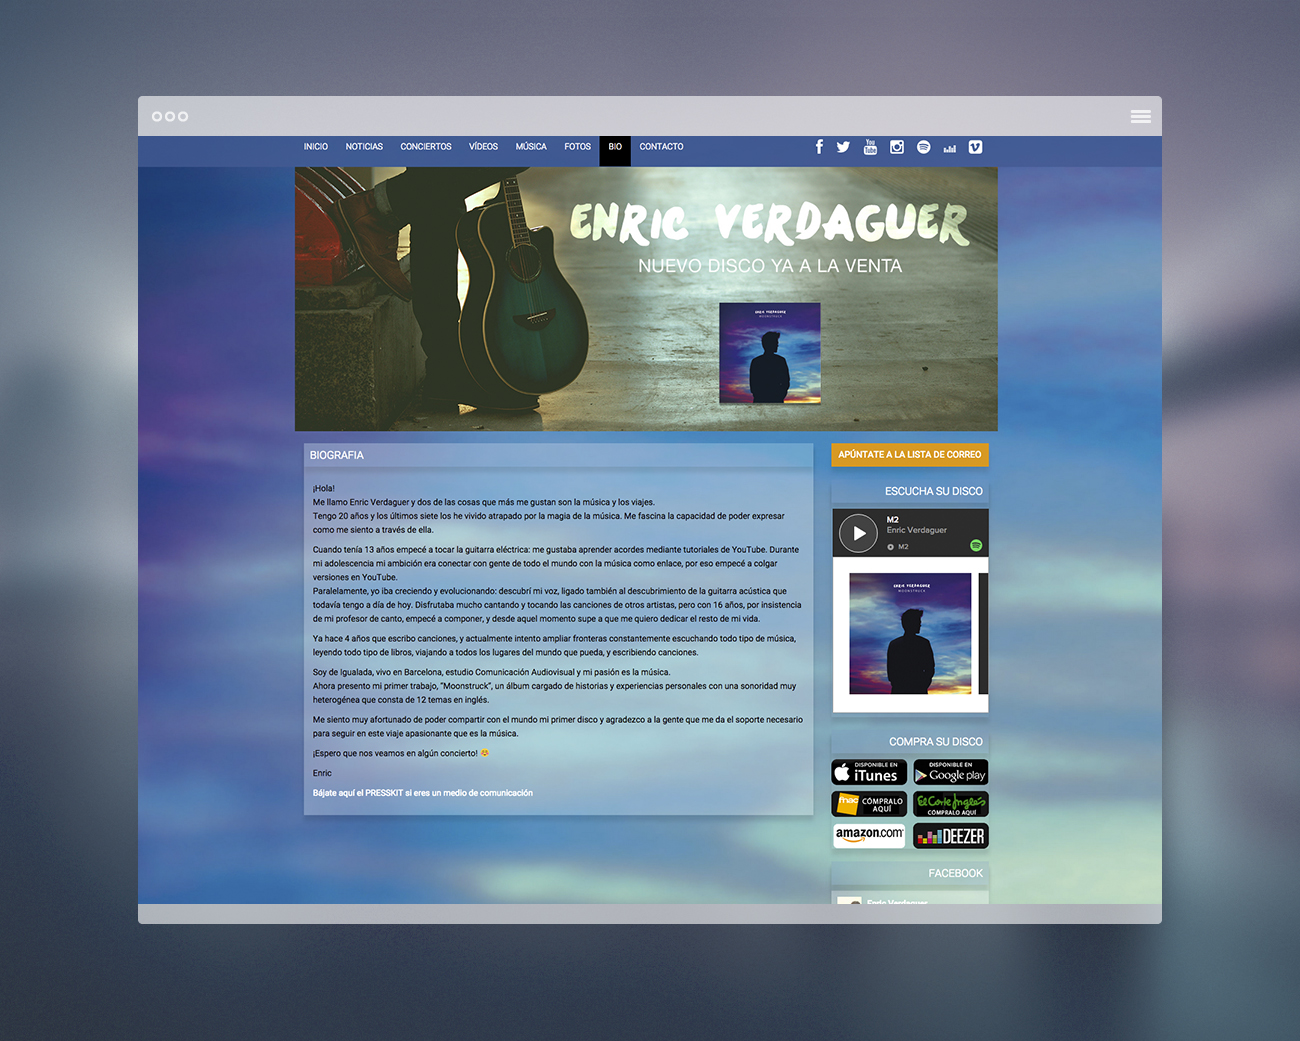Go to INICIO page
The height and width of the screenshot is (1041, 1300).
pyautogui.click(x=316, y=147)
